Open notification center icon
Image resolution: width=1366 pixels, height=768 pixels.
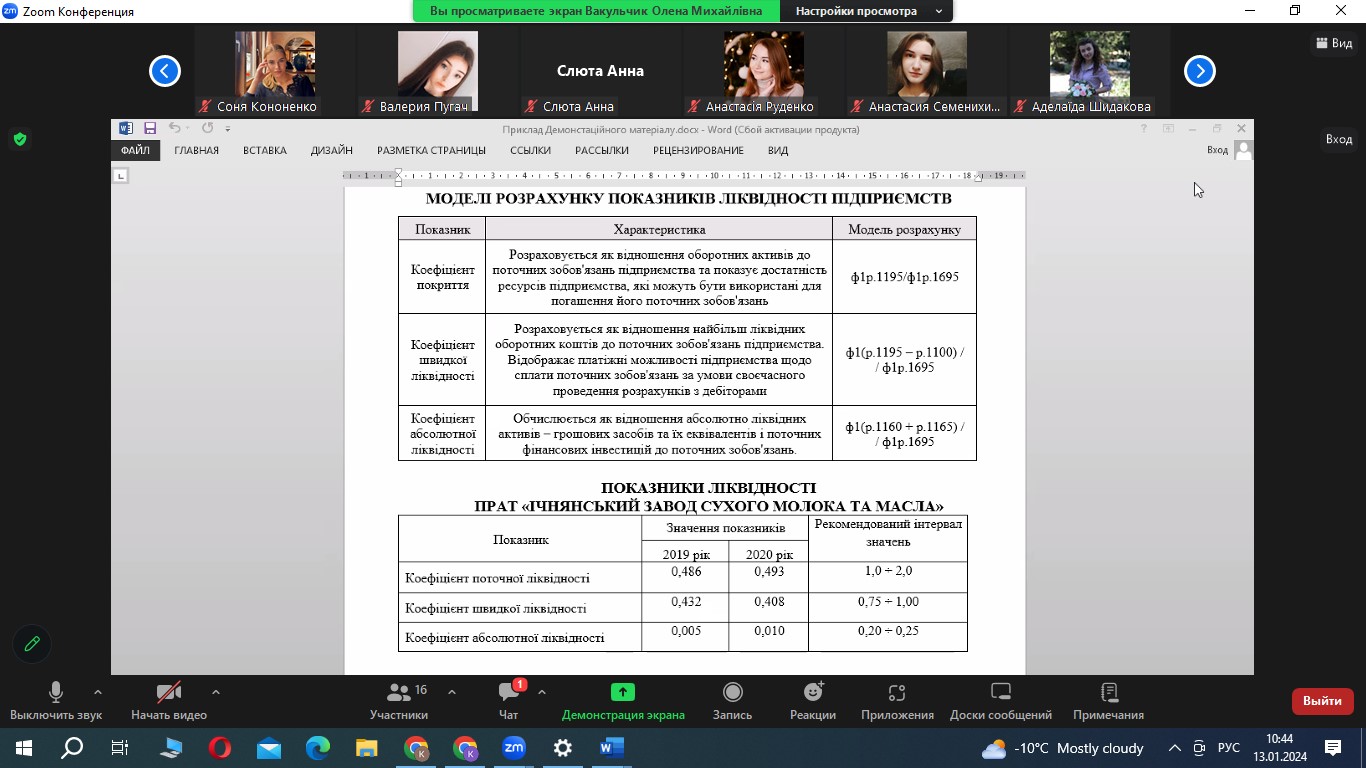click(1333, 748)
